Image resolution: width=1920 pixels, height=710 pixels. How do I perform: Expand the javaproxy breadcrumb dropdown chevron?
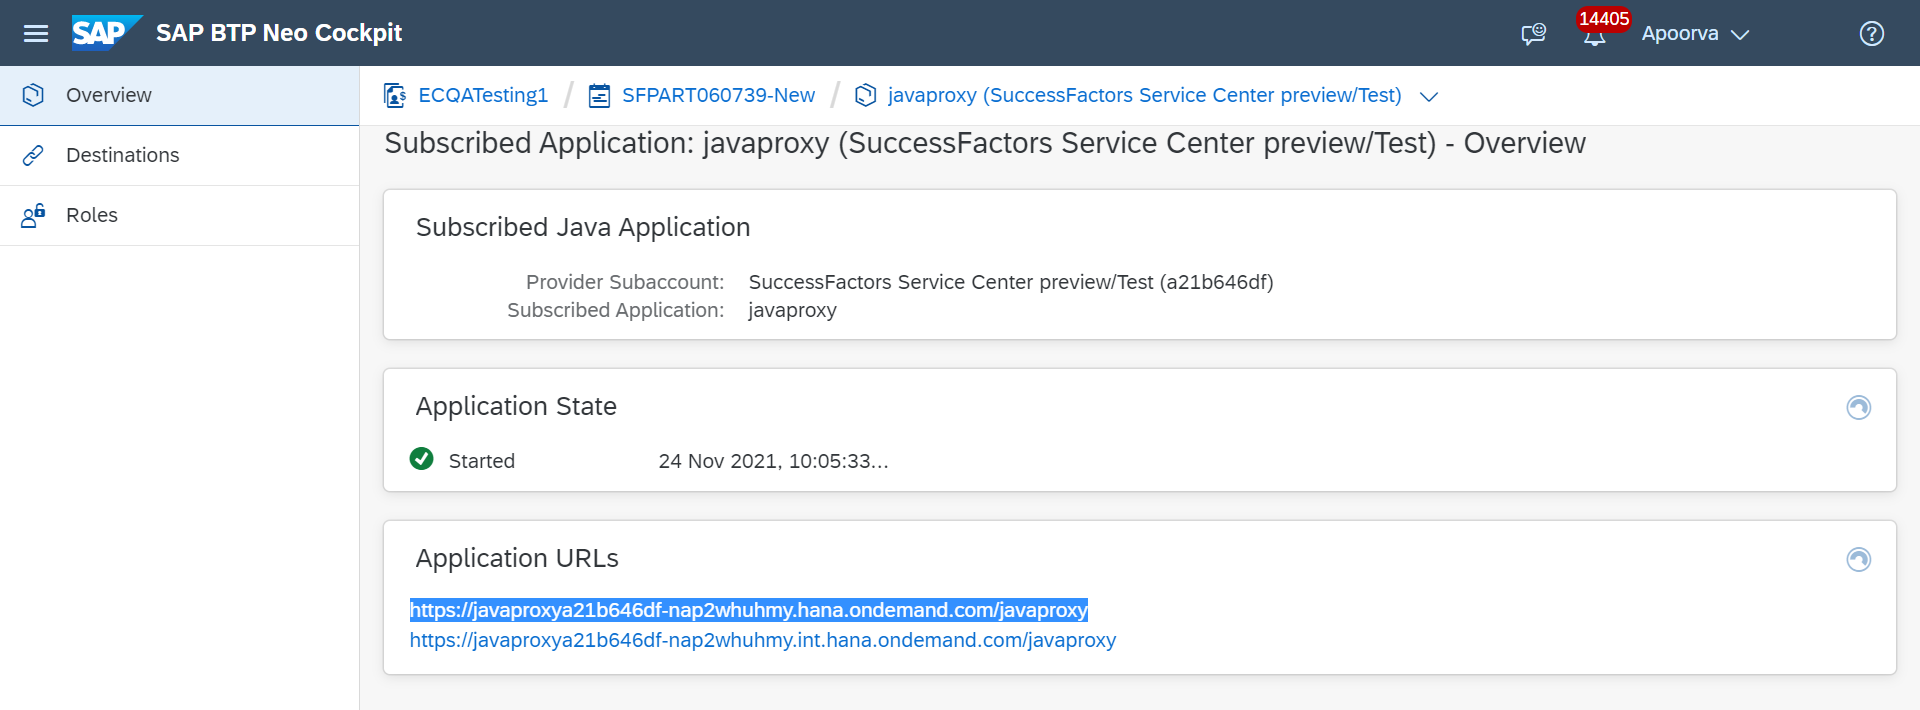click(1429, 96)
